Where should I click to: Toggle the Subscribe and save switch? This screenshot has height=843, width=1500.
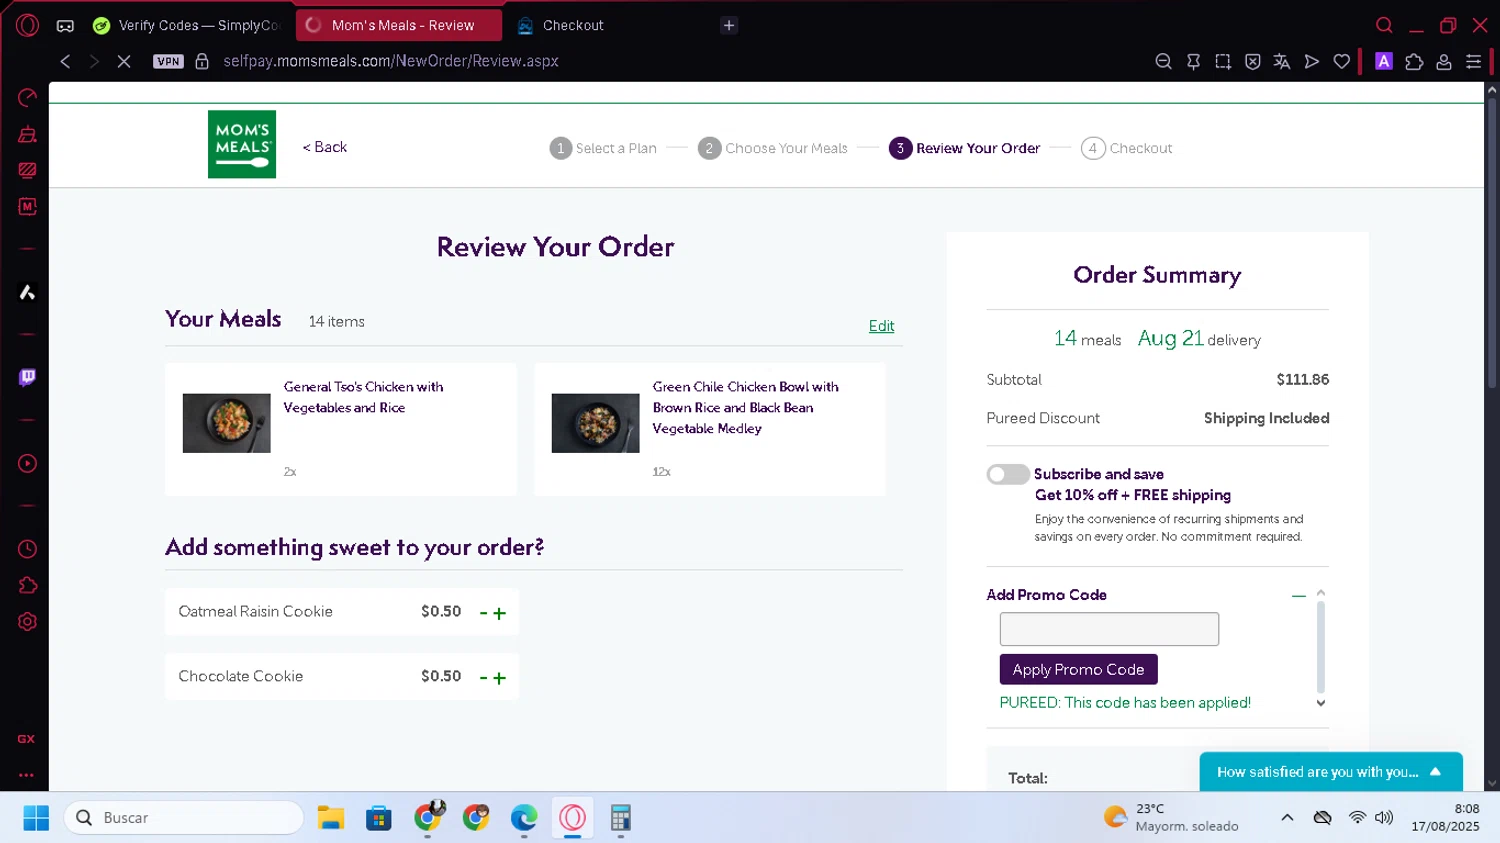pyautogui.click(x=1007, y=474)
